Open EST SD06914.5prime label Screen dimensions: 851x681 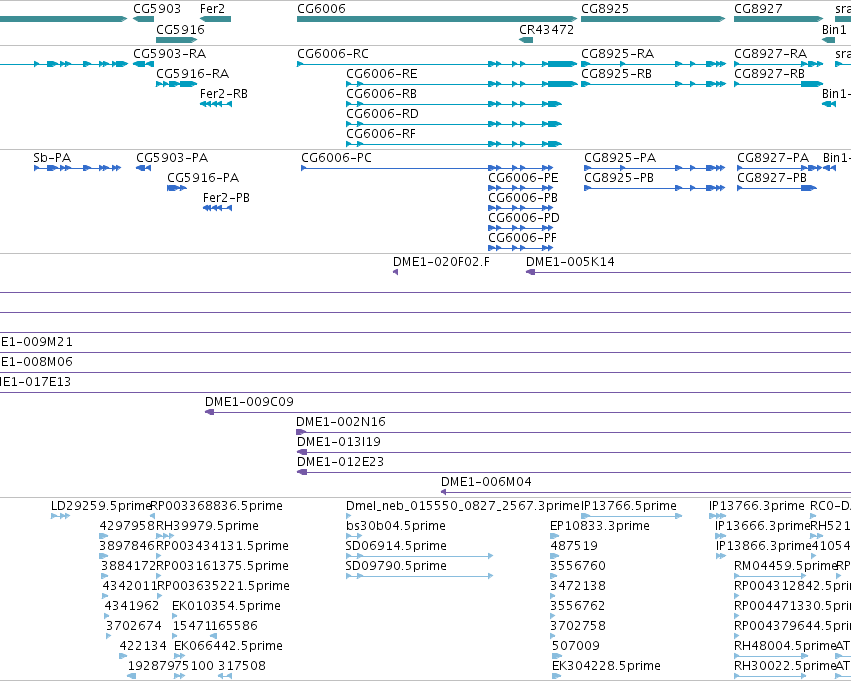click(x=396, y=546)
